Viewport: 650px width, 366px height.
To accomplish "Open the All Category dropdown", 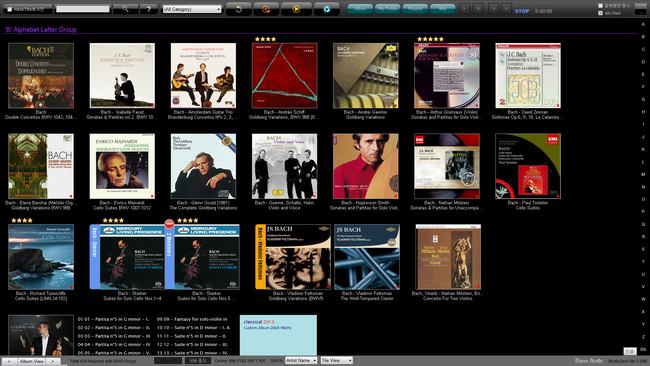I will [192, 9].
